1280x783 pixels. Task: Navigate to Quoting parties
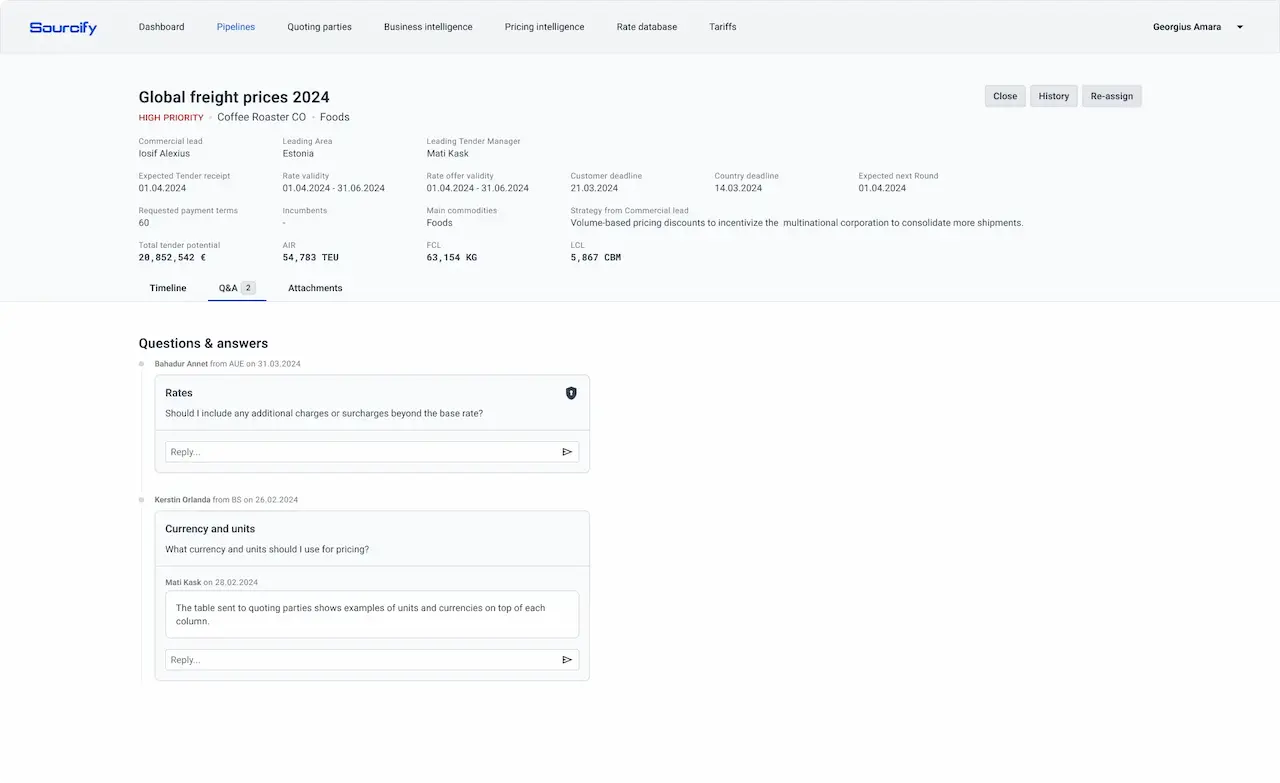[319, 27]
